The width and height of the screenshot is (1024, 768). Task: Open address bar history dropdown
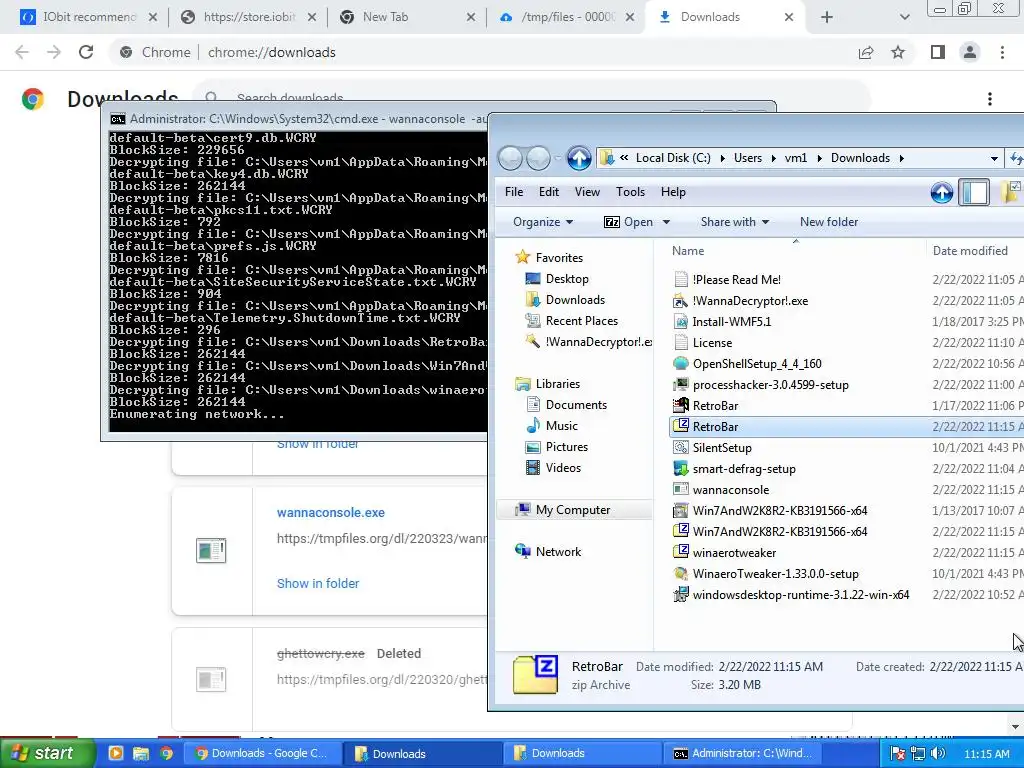coord(994,158)
